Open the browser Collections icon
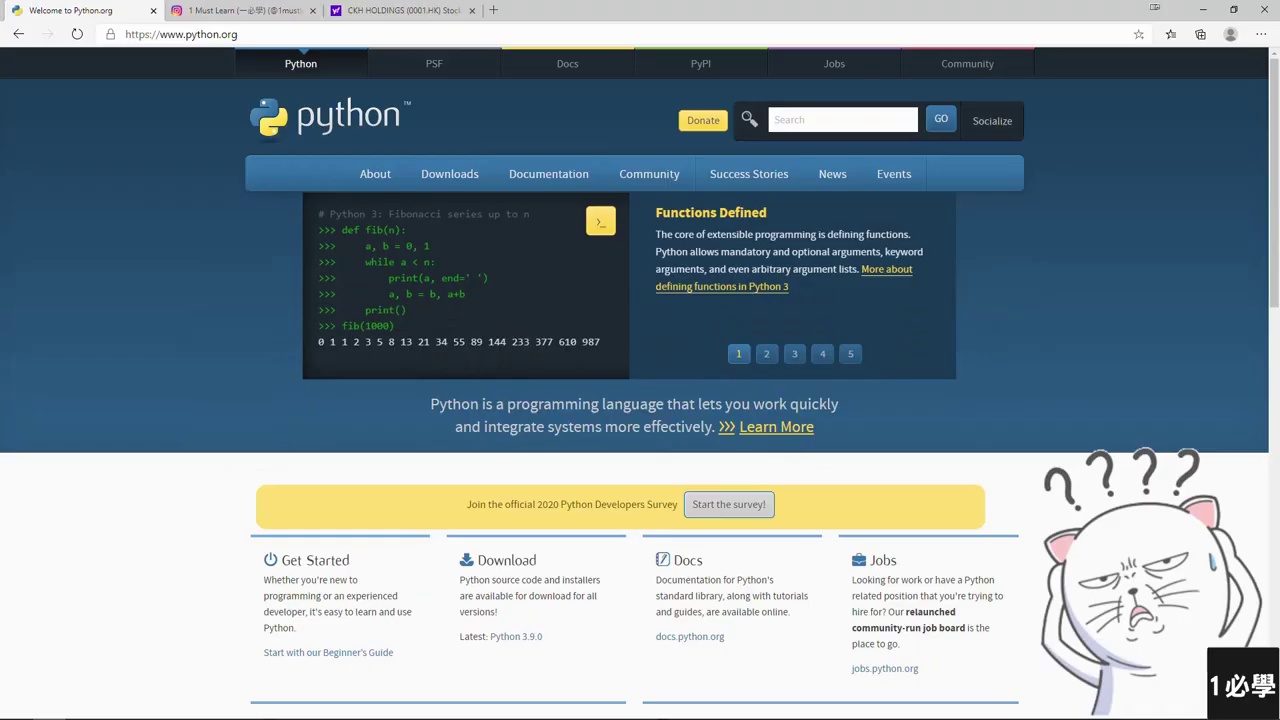Viewport: 1280px width, 720px height. pyautogui.click(x=1200, y=34)
